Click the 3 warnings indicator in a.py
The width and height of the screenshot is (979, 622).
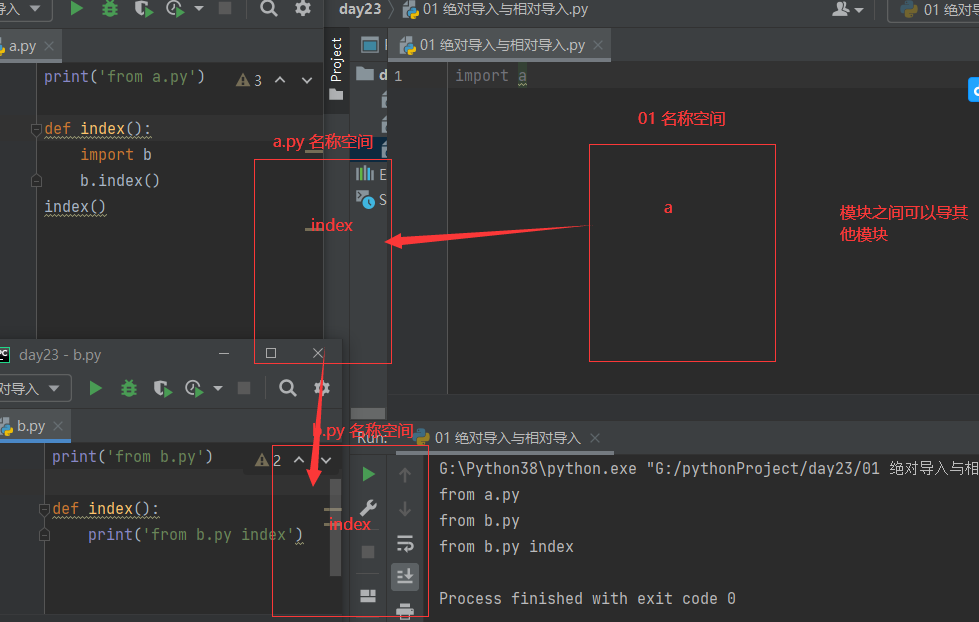(249, 80)
